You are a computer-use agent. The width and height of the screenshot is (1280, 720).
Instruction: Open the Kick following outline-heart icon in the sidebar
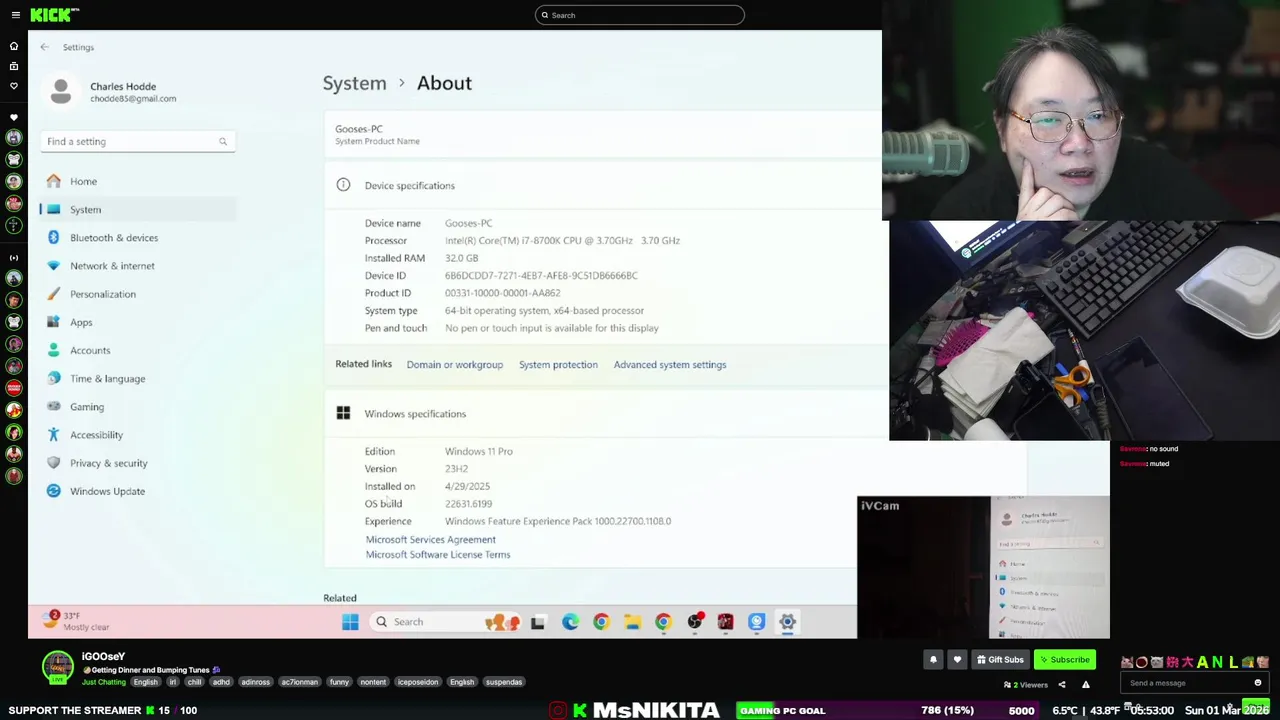[x=14, y=86]
